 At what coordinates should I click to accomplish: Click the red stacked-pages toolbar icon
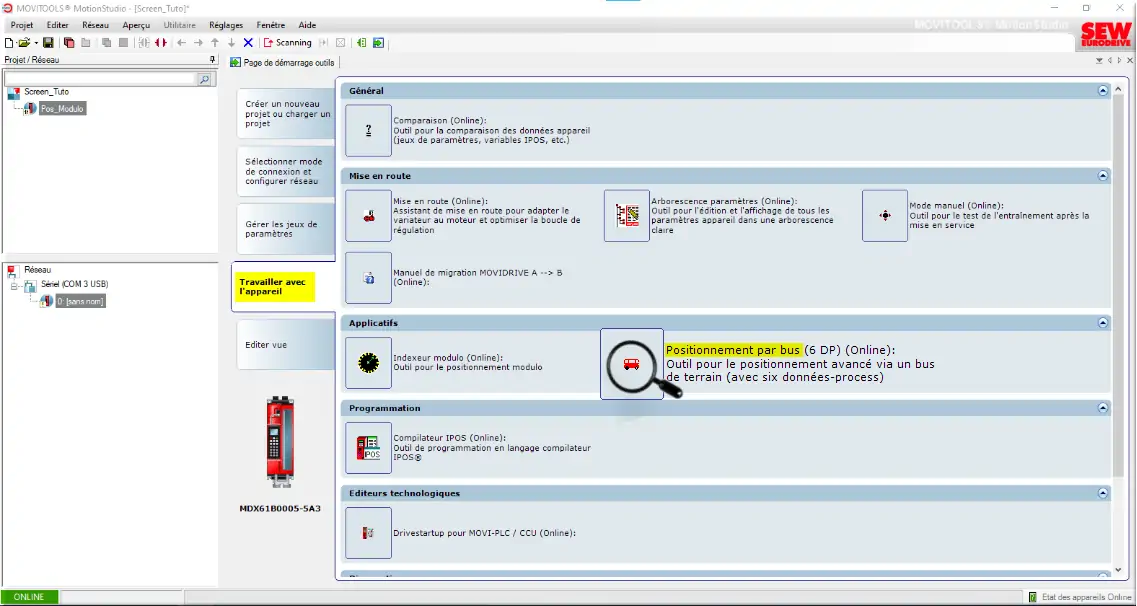pos(69,43)
